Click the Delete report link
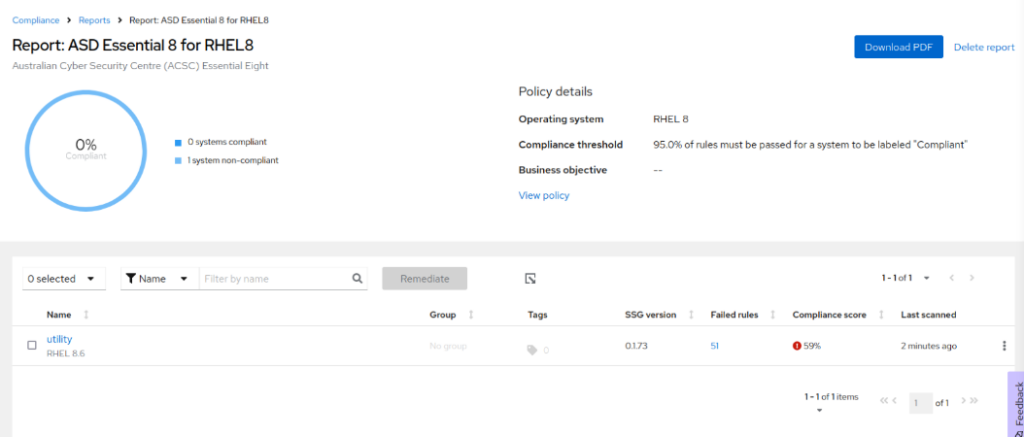1024x437 pixels. coord(984,47)
